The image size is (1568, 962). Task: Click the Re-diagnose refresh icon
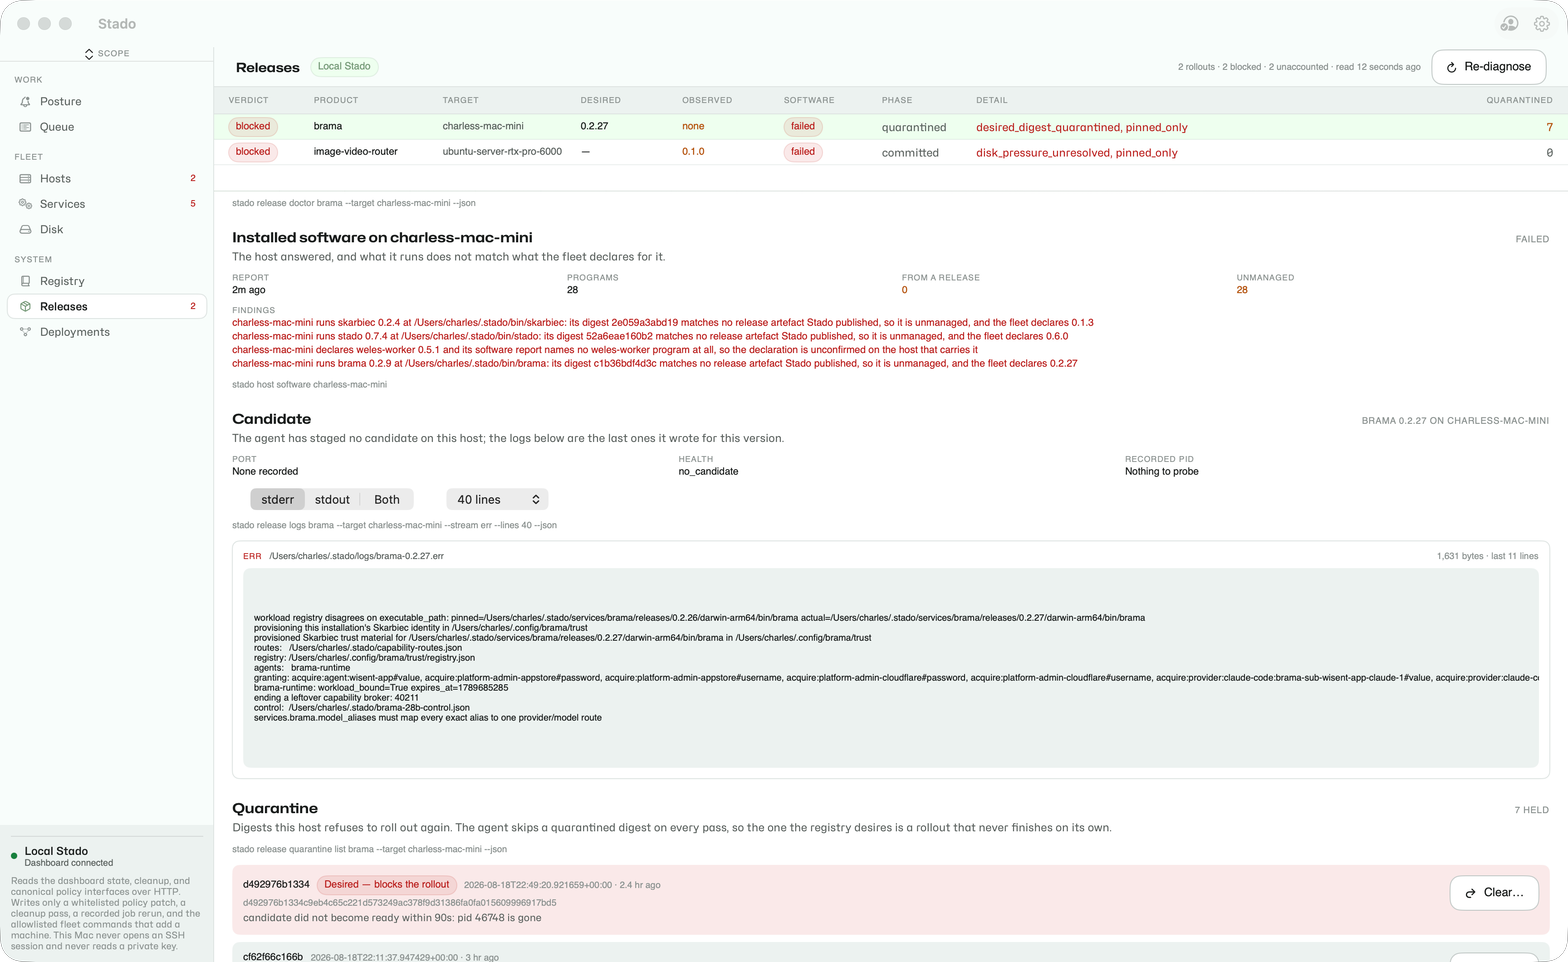coord(1451,67)
